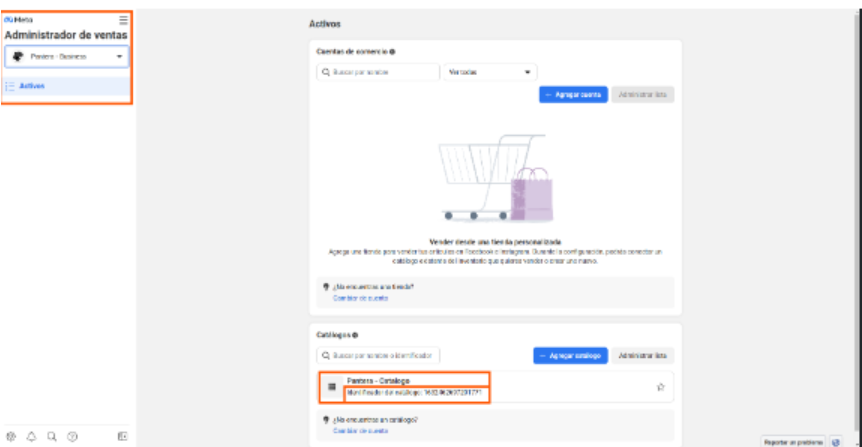Star the Pantera - Catalogo catalog
862x447 pixels.
click(x=661, y=387)
